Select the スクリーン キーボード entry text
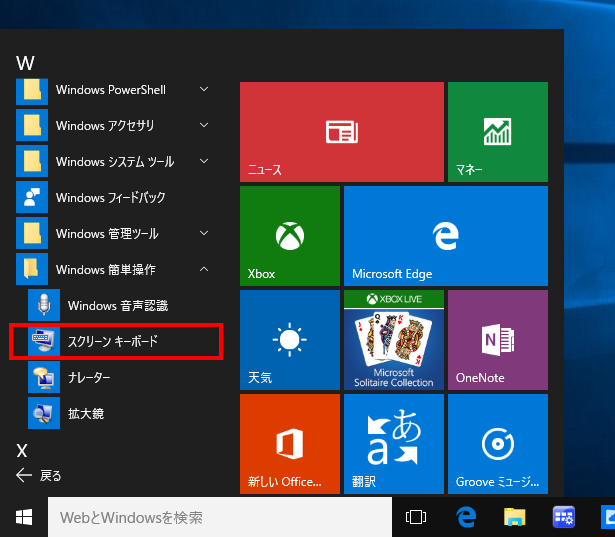This screenshot has width=615, height=537. 113,341
